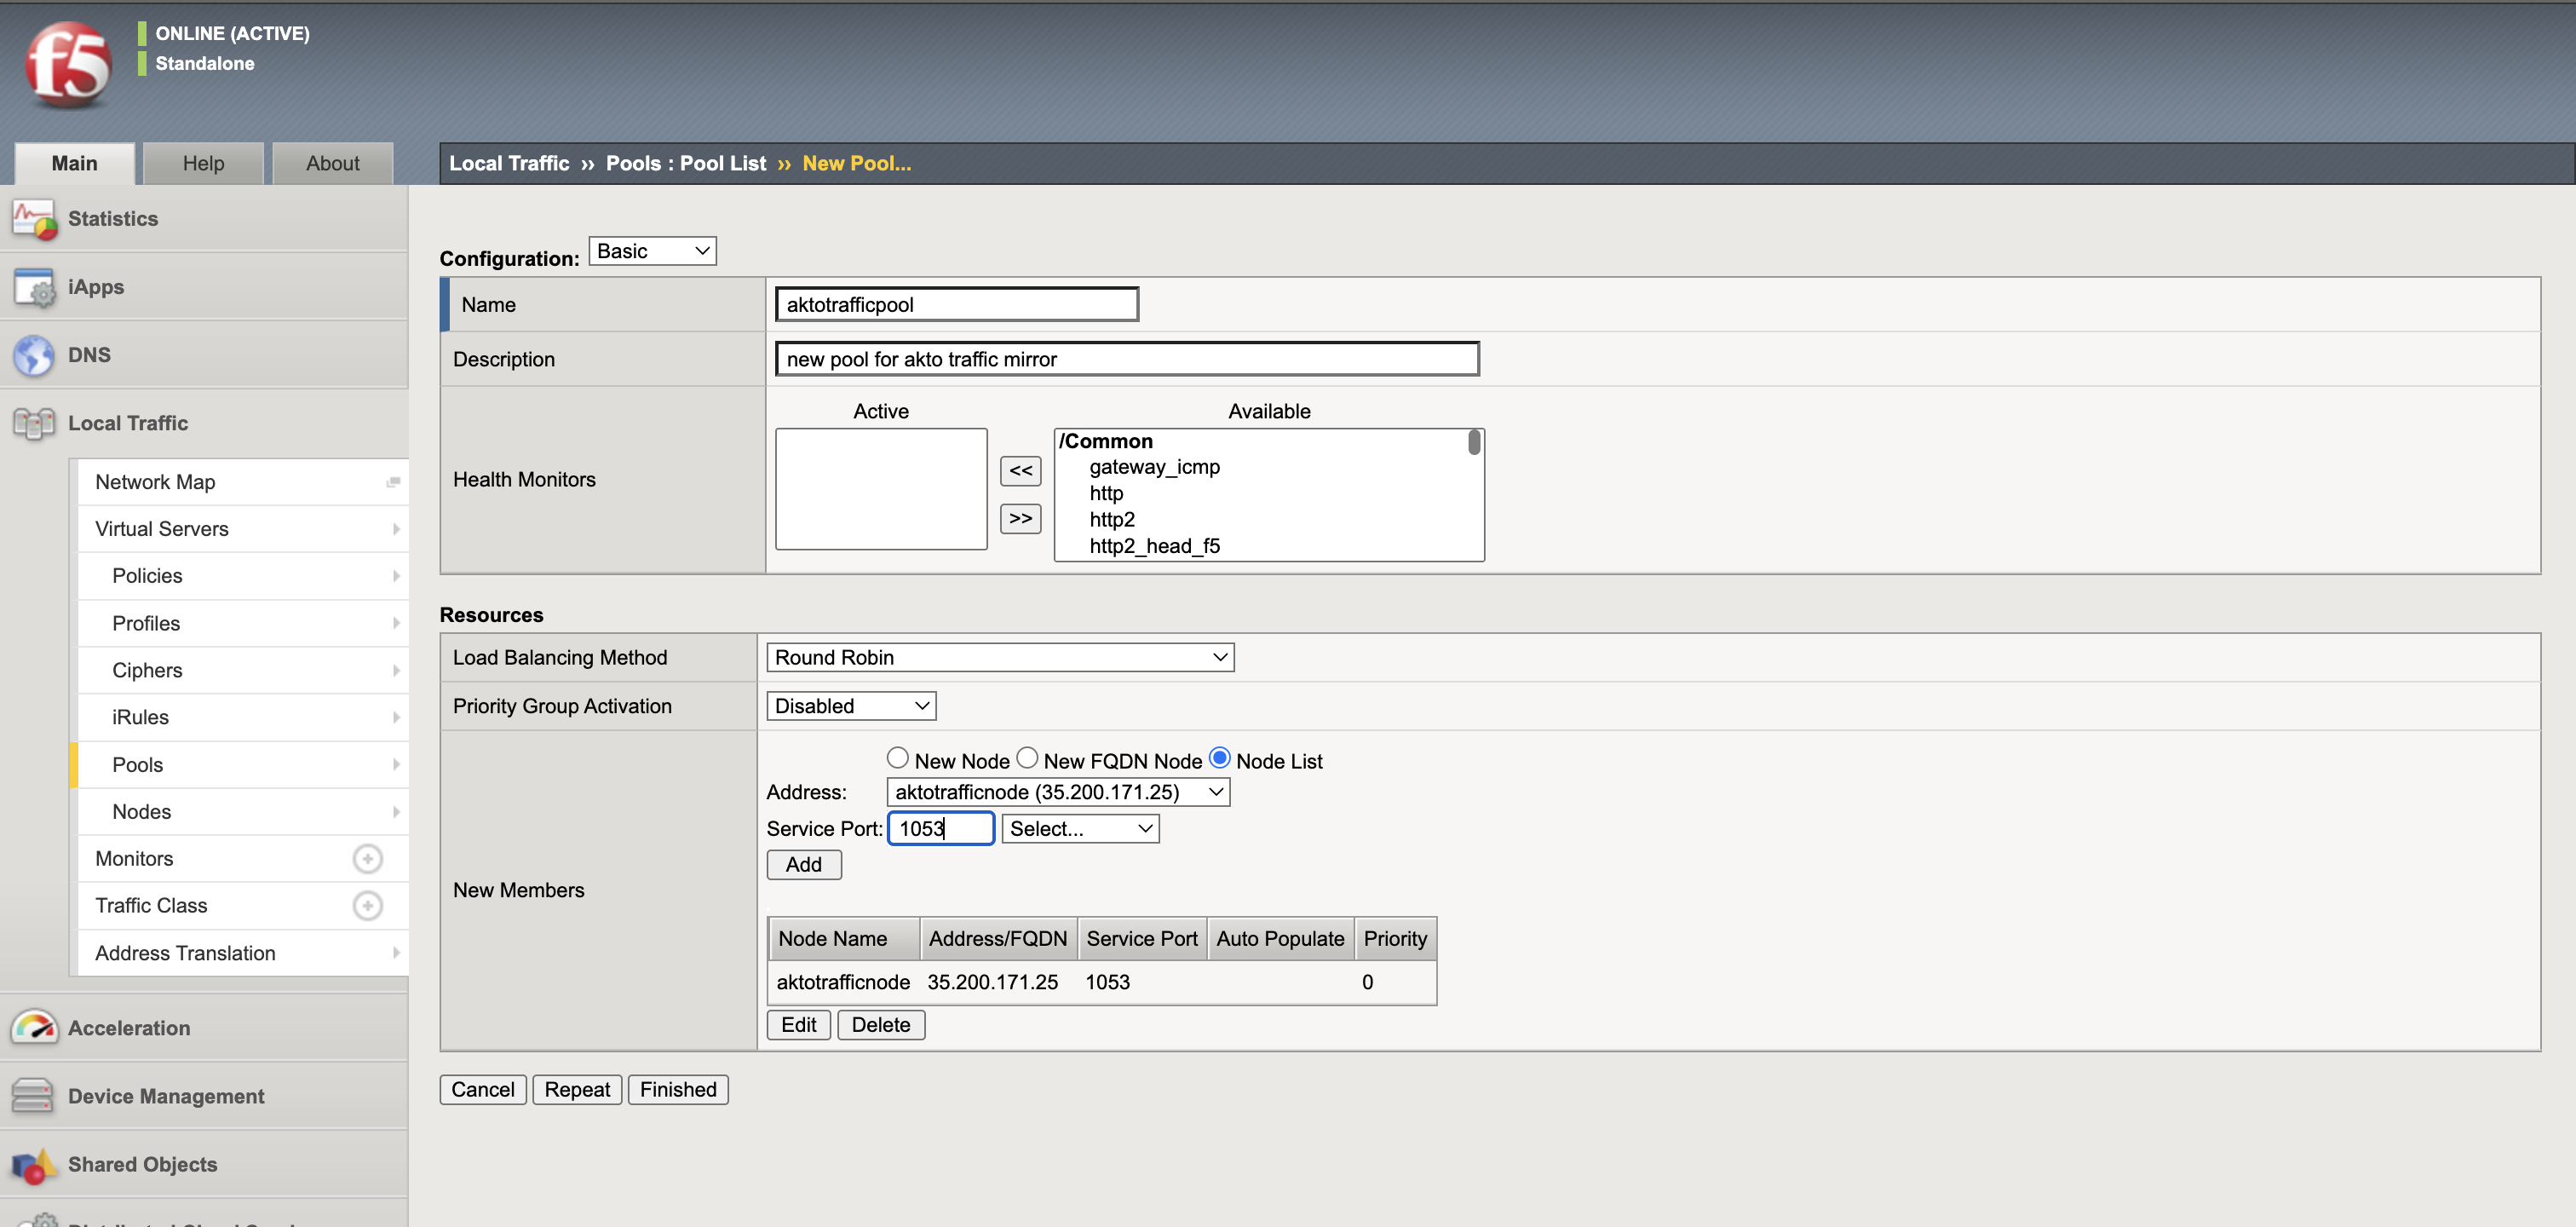Image resolution: width=2576 pixels, height=1227 pixels.
Task: Switch to the Help tab
Action: pyautogui.click(x=203, y=164)
